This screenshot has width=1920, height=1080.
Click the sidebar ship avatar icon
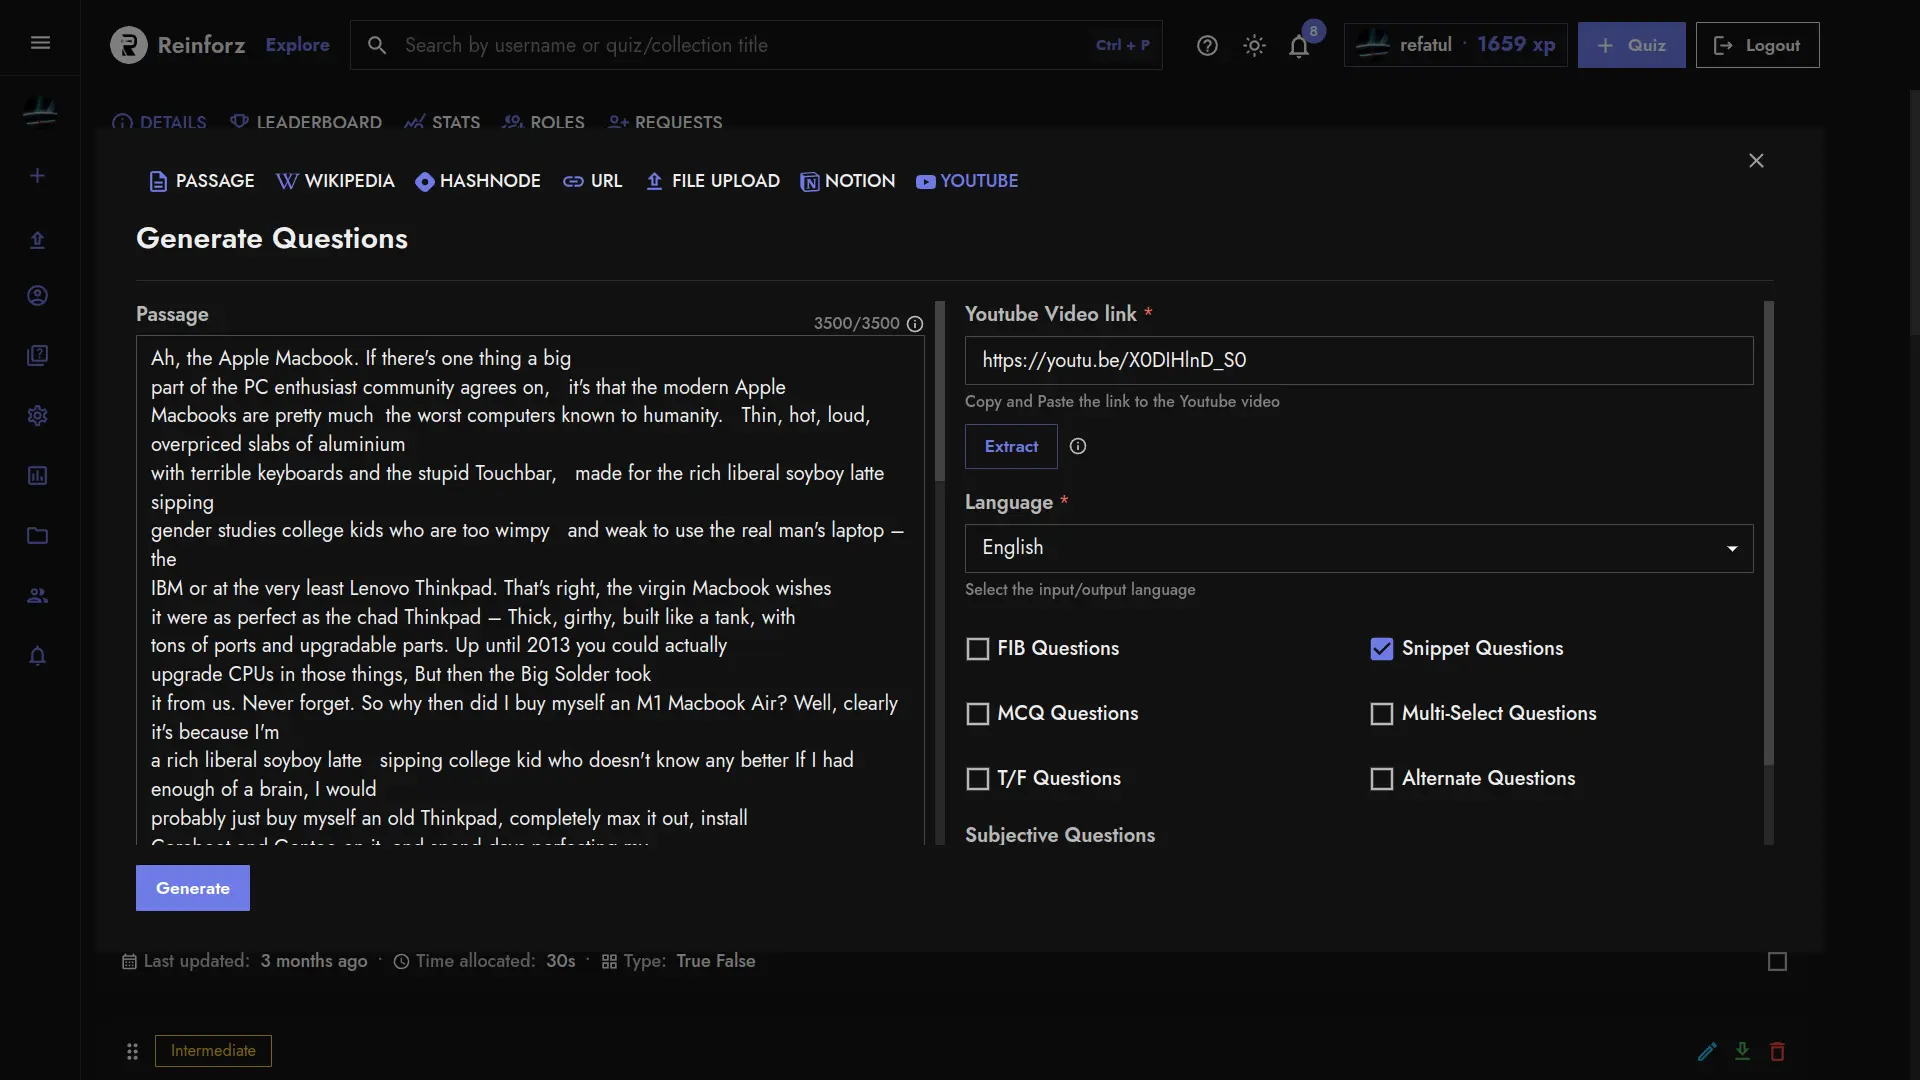point(39,111)
